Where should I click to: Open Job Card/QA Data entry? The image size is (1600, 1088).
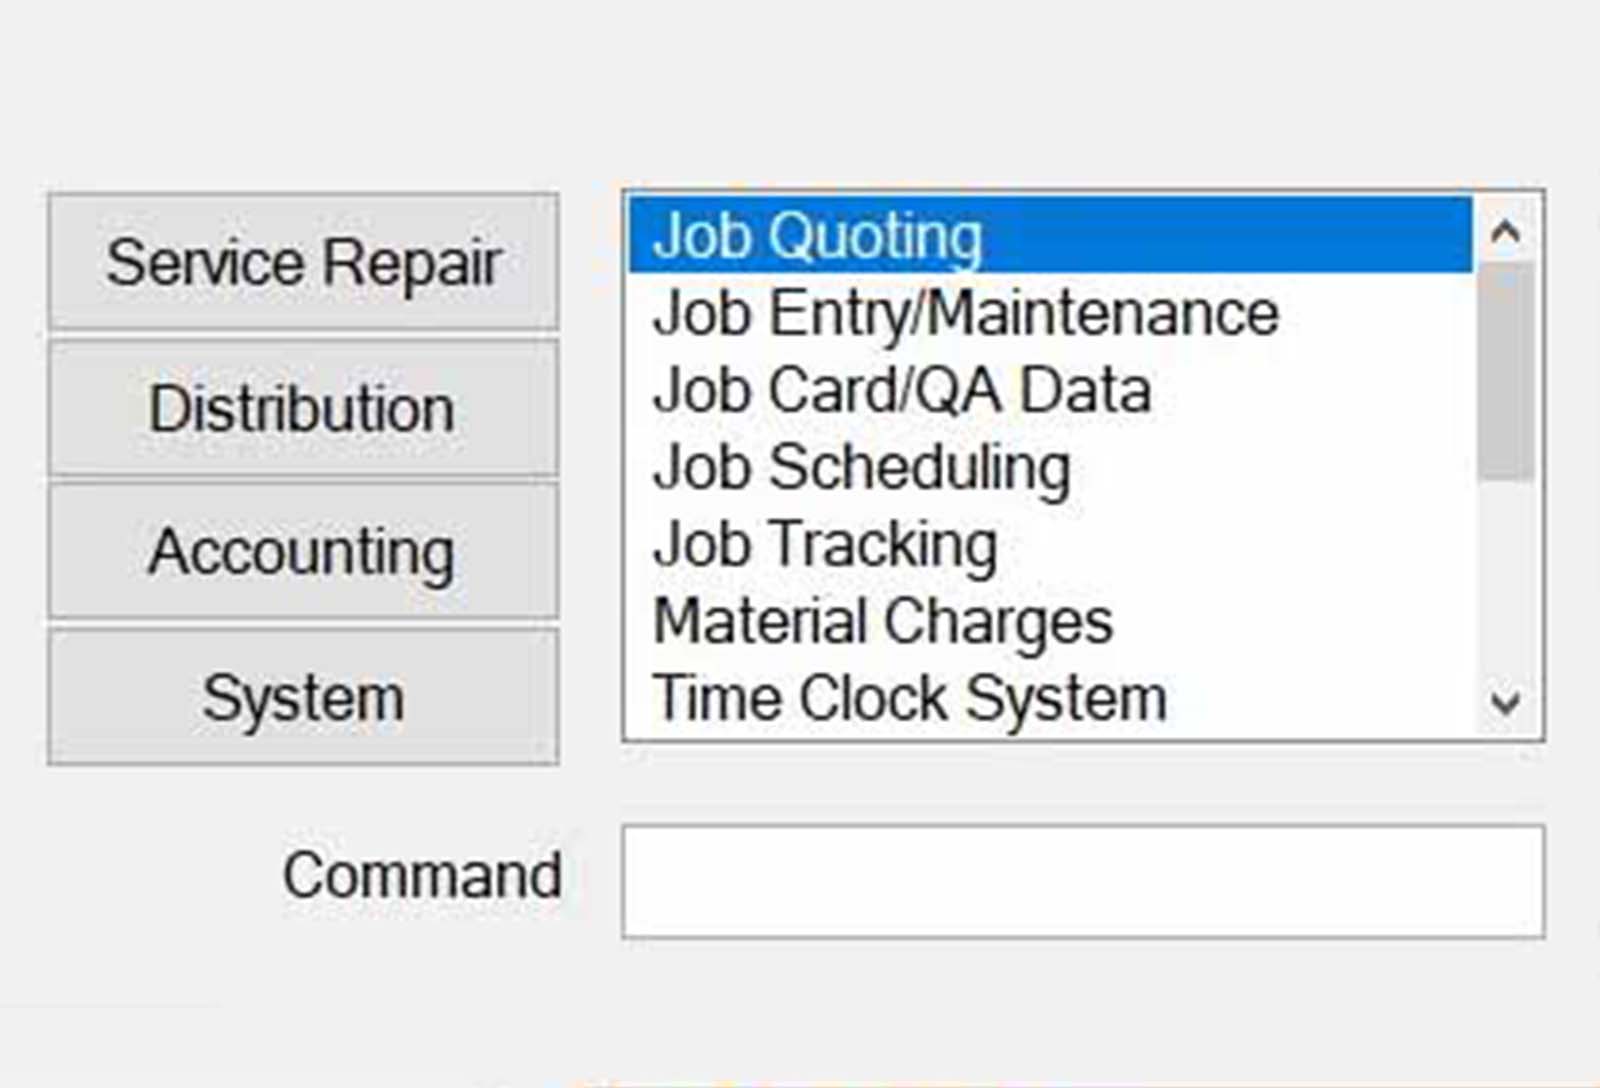pos(901,390)
